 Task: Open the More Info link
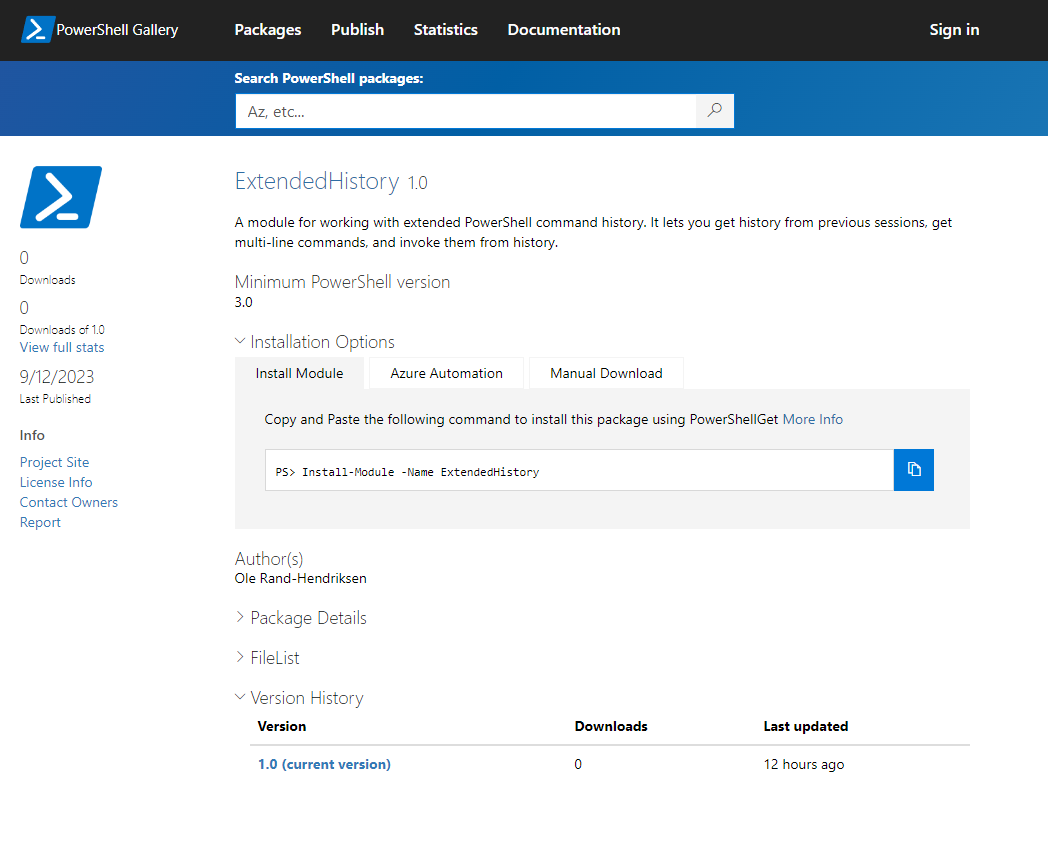813,420
